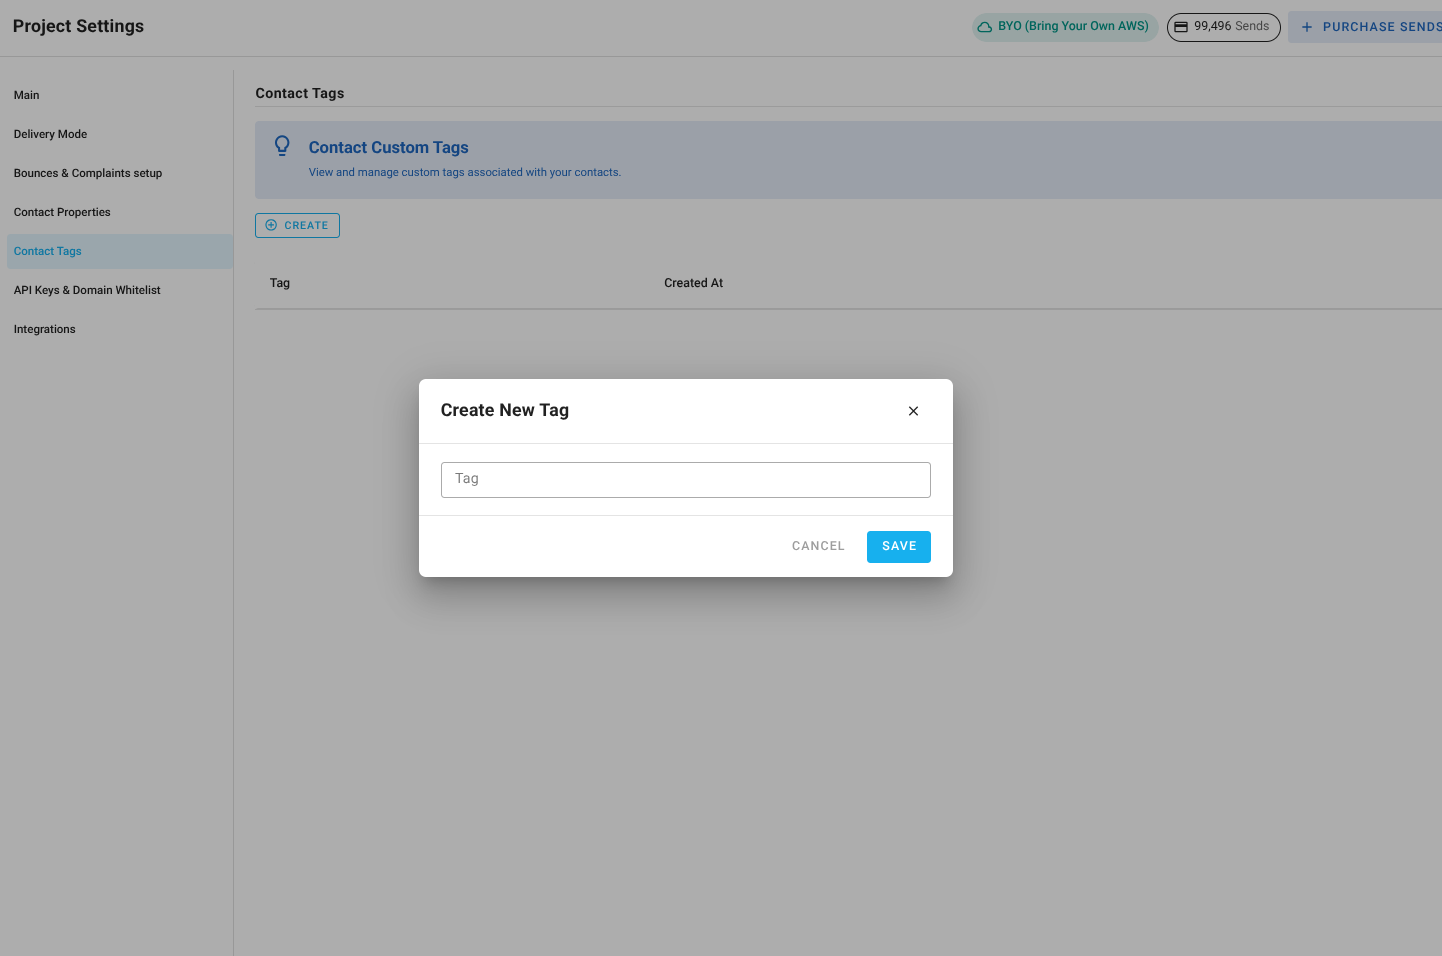Go to the Integrations section
This screenshot has height=956, width=1442.
point(44,329)
